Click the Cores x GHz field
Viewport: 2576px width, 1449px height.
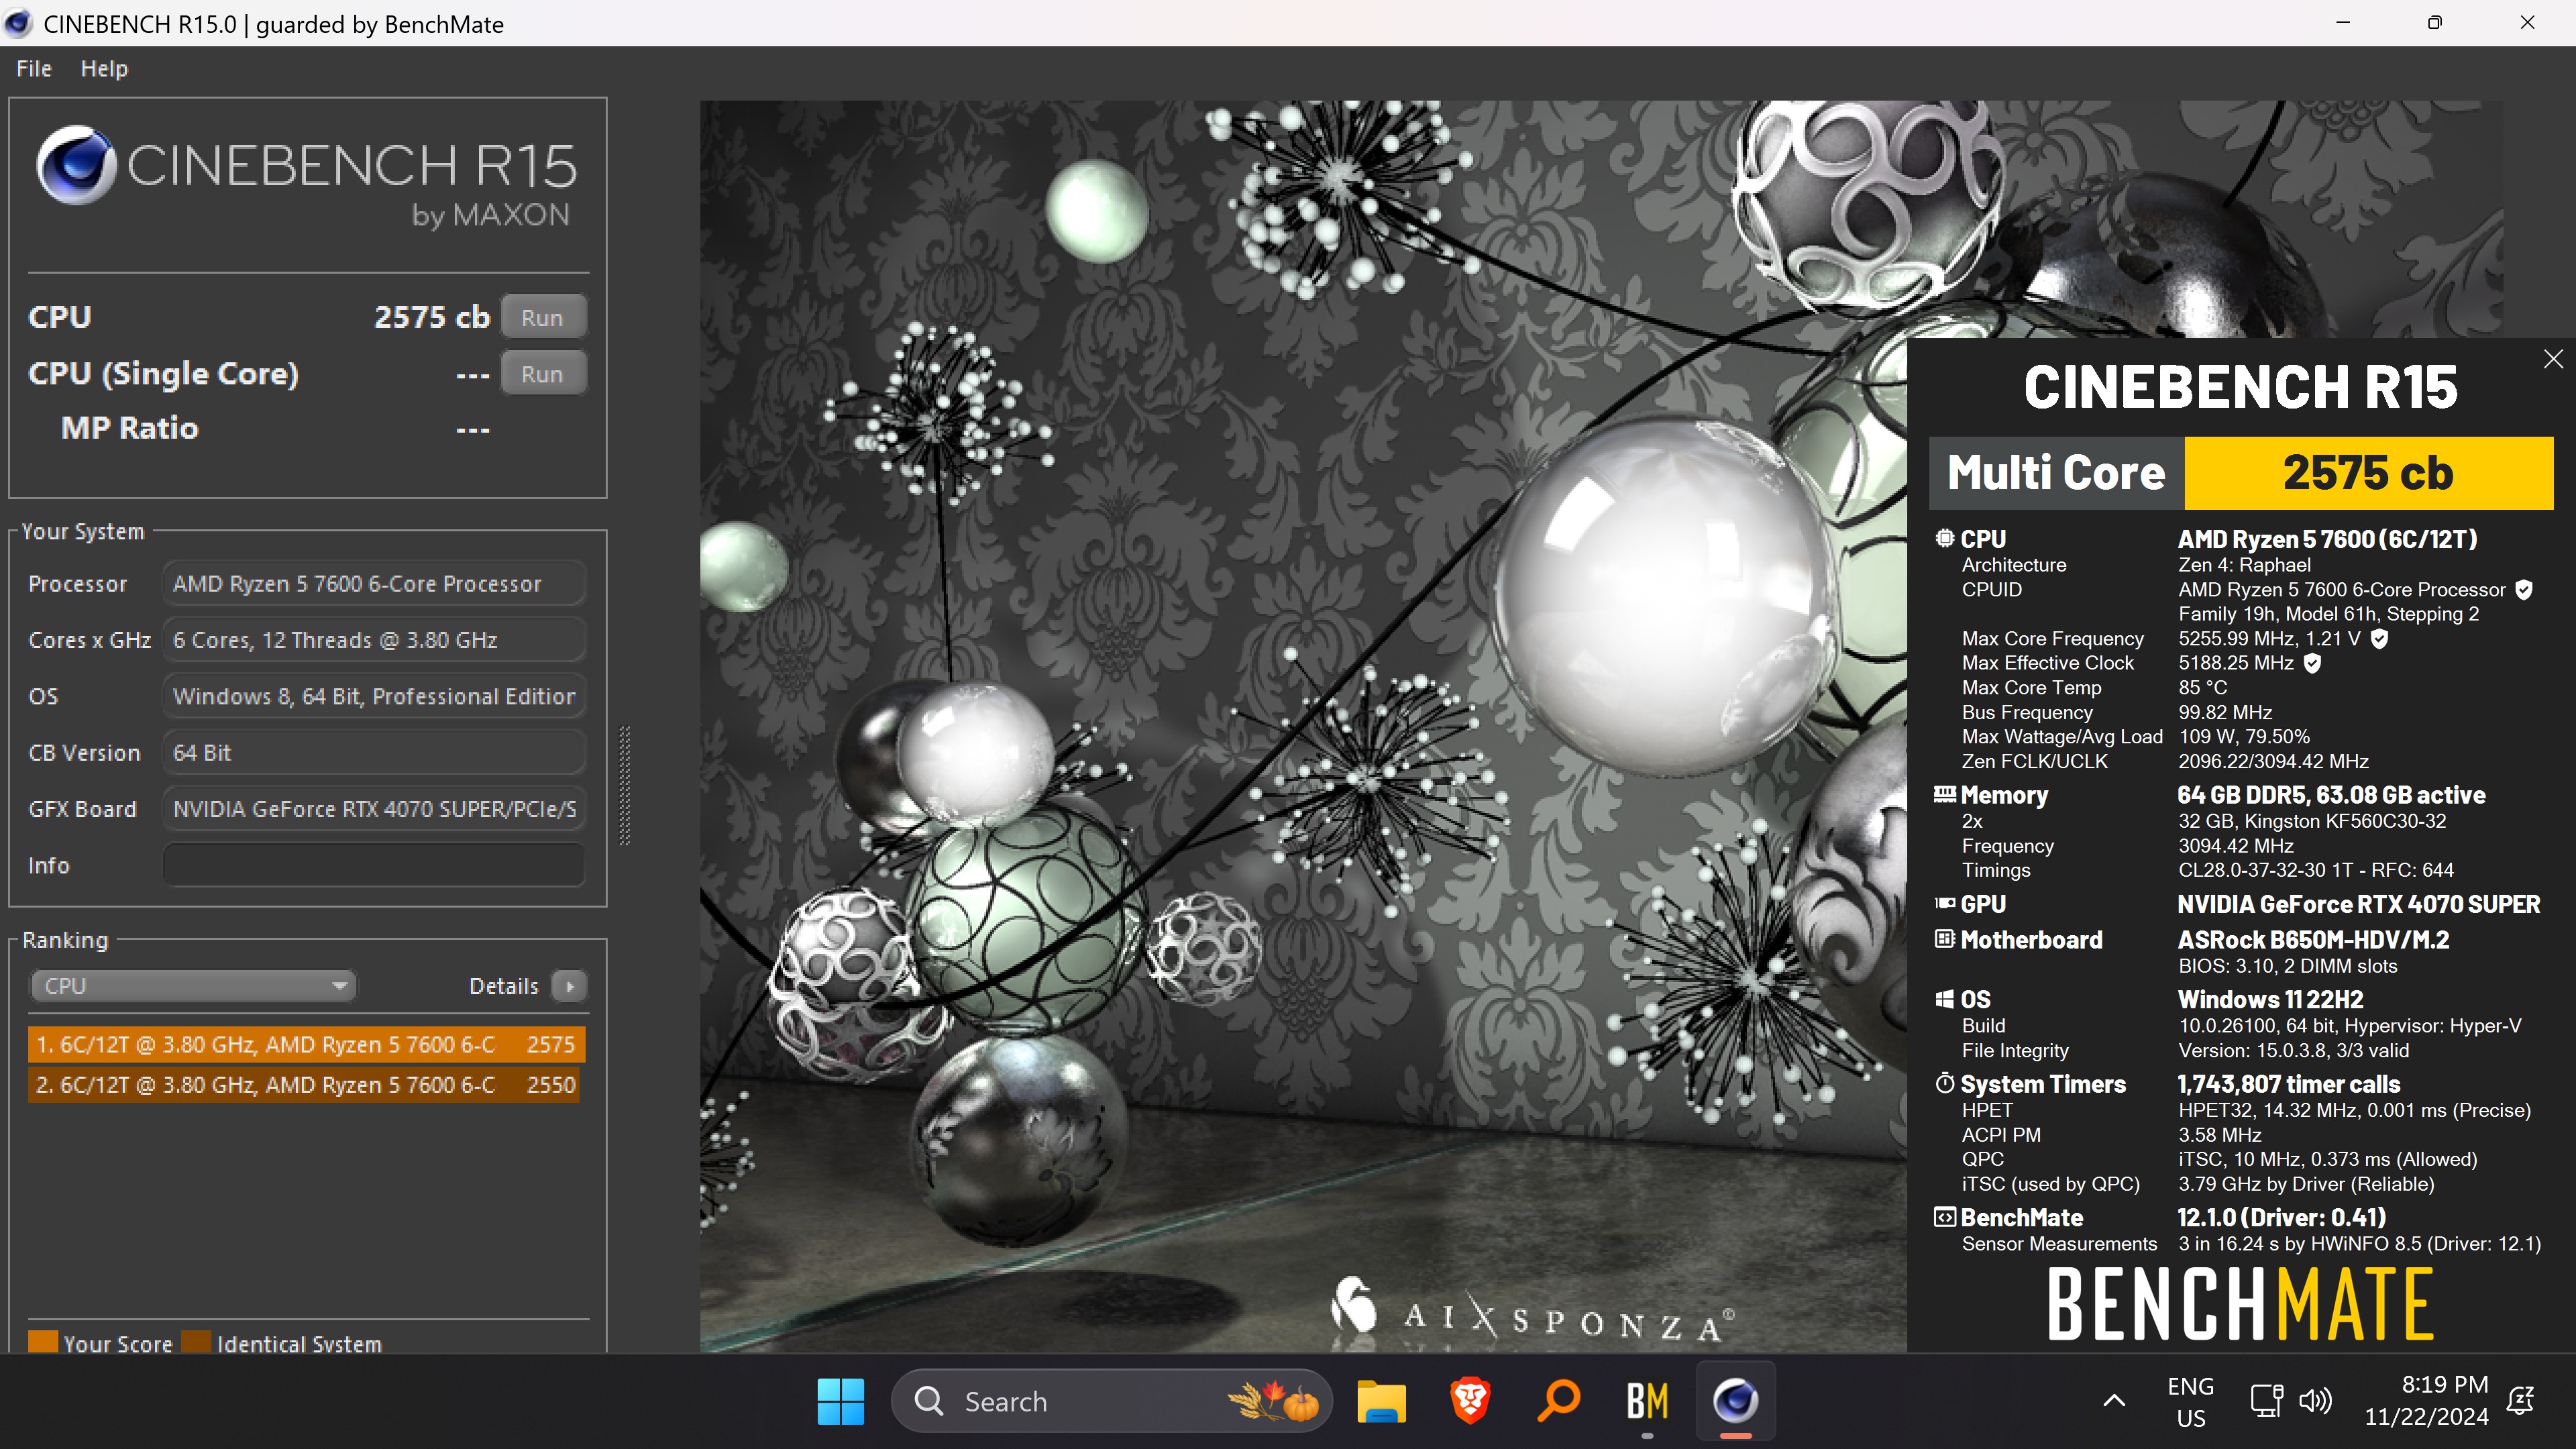tap(374, 640)
